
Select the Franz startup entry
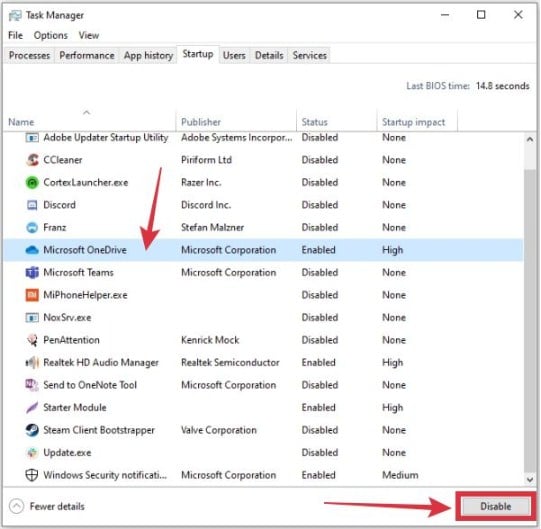coord(263,227)
